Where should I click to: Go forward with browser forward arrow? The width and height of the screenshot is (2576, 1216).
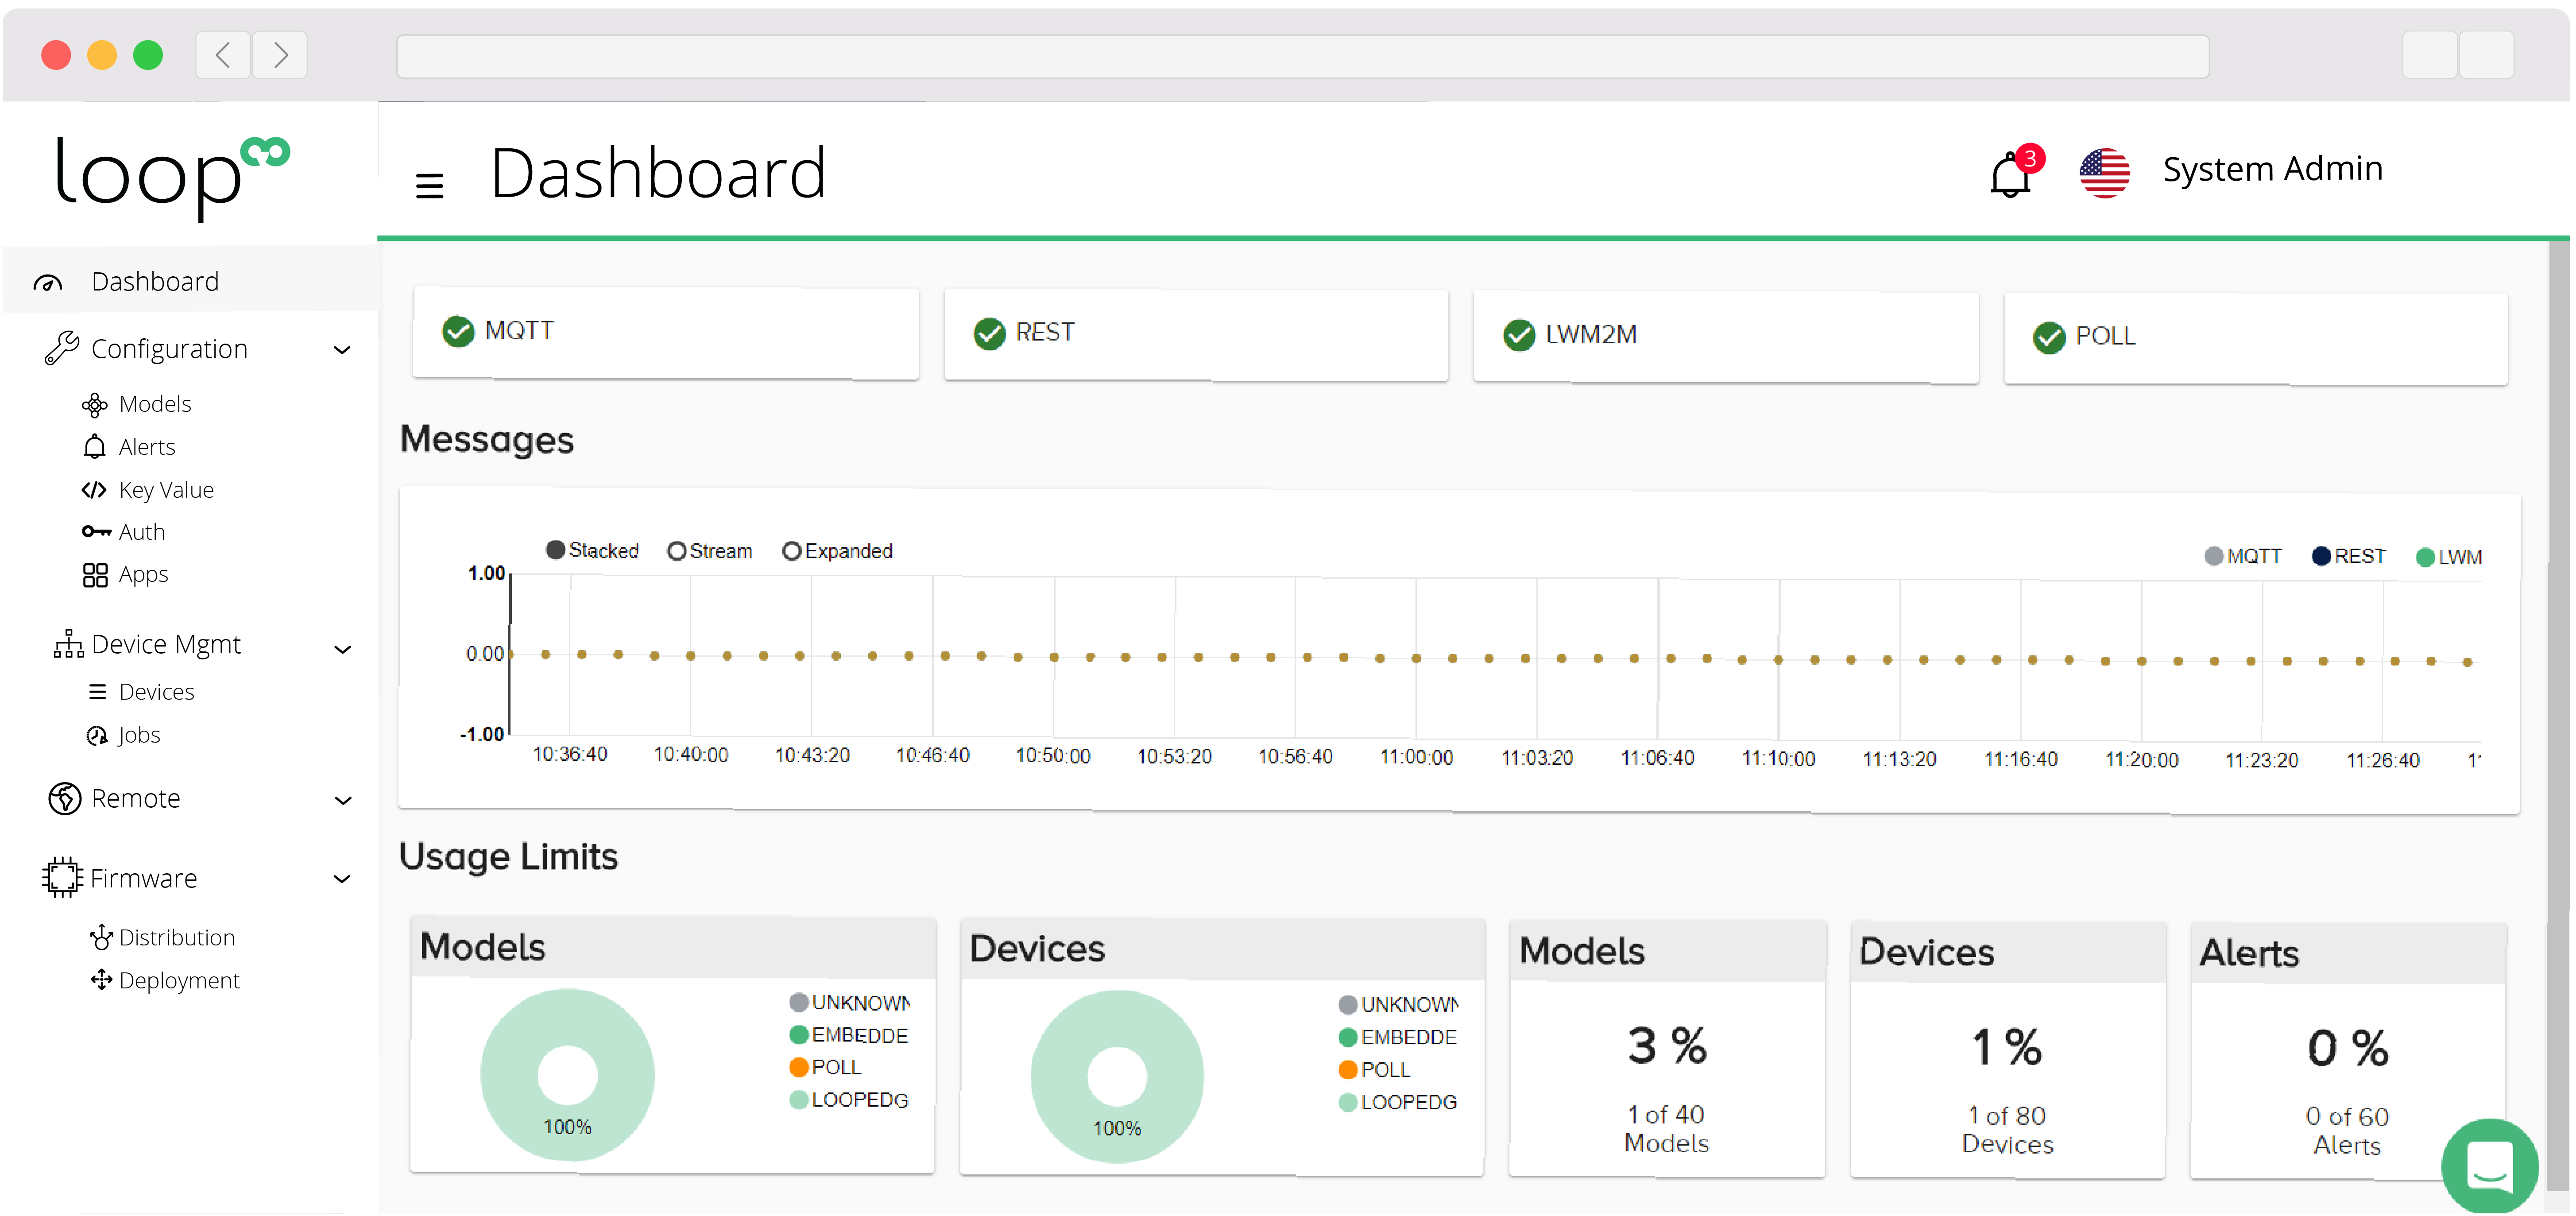[280, 54]
